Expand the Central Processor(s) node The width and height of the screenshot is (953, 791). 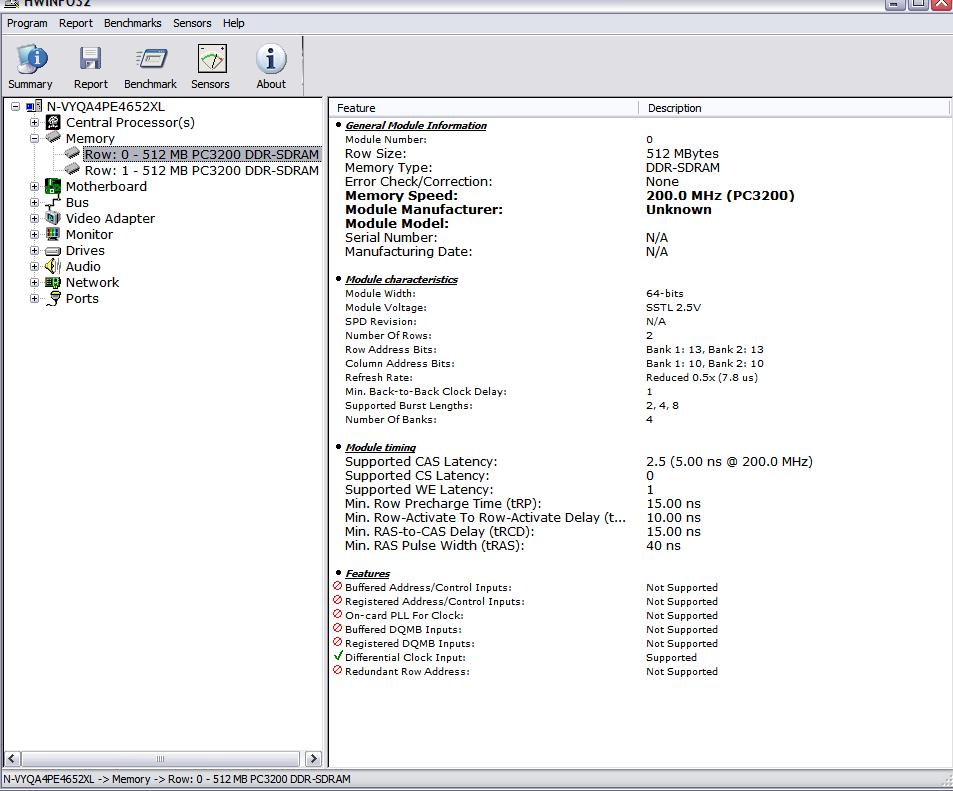click(35, 122)
